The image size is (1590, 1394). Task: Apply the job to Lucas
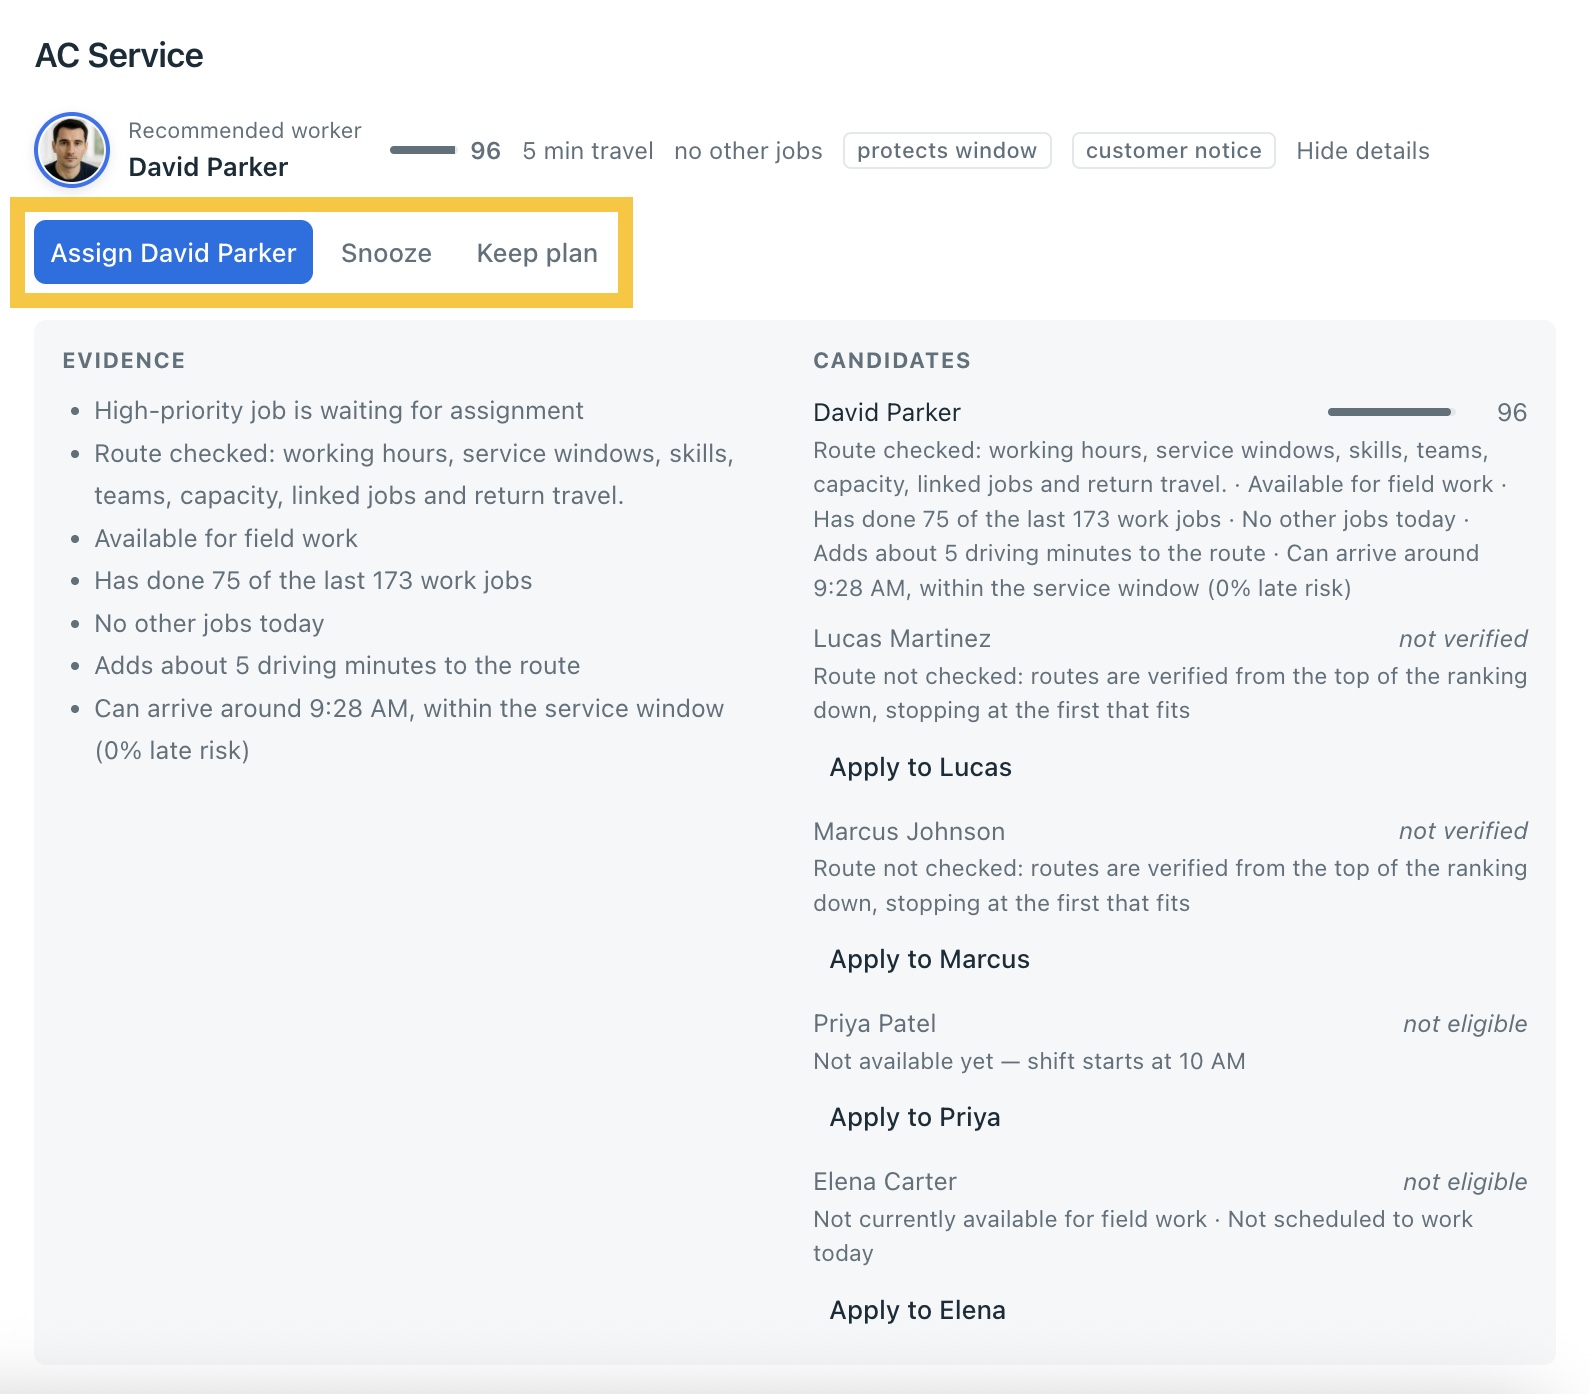pyautogui.click(x=920, y=767)
